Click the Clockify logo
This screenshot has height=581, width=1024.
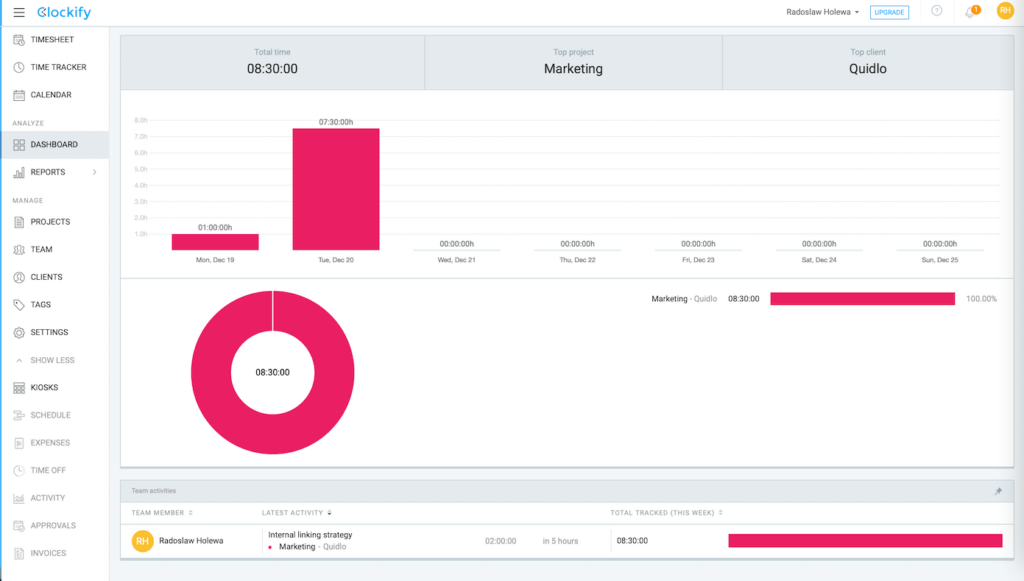(x=64, y=12)
